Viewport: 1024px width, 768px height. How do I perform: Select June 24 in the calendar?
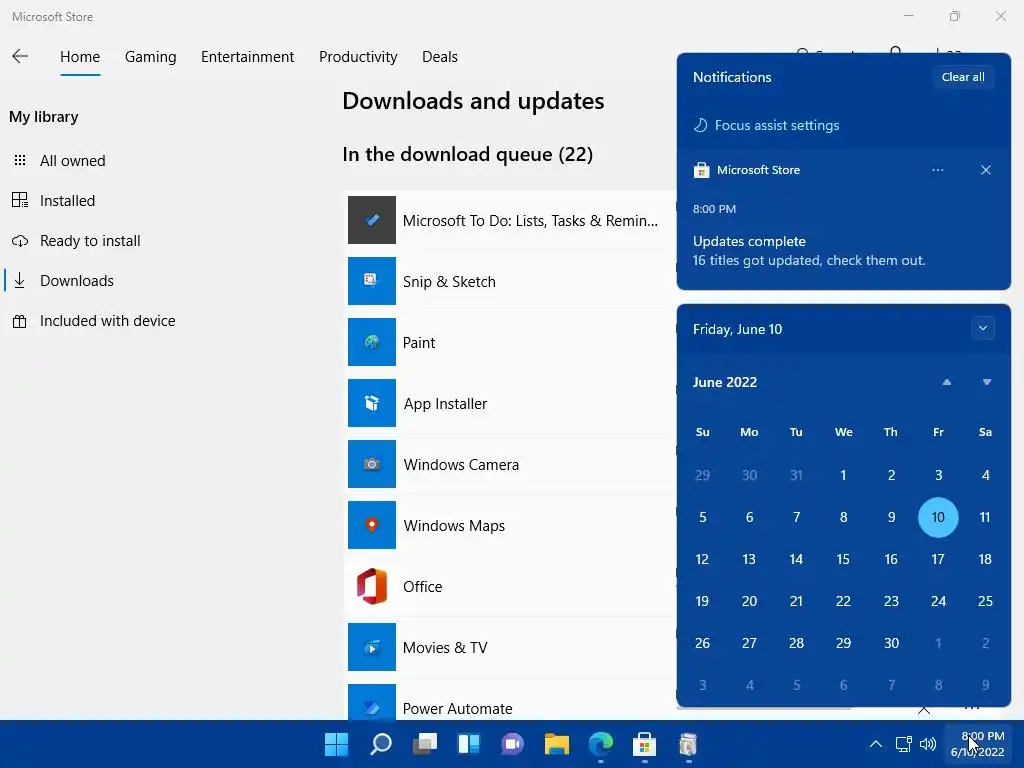[938, 601]
